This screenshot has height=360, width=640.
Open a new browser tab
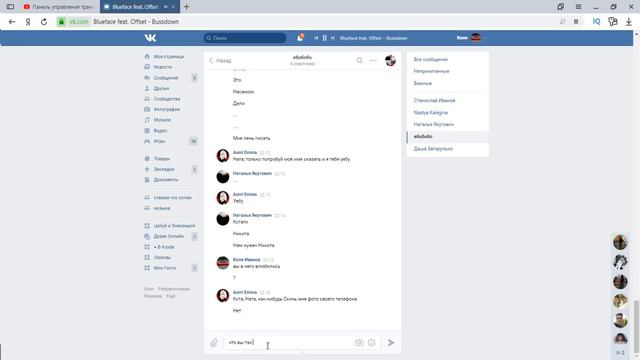coord(187,7)
